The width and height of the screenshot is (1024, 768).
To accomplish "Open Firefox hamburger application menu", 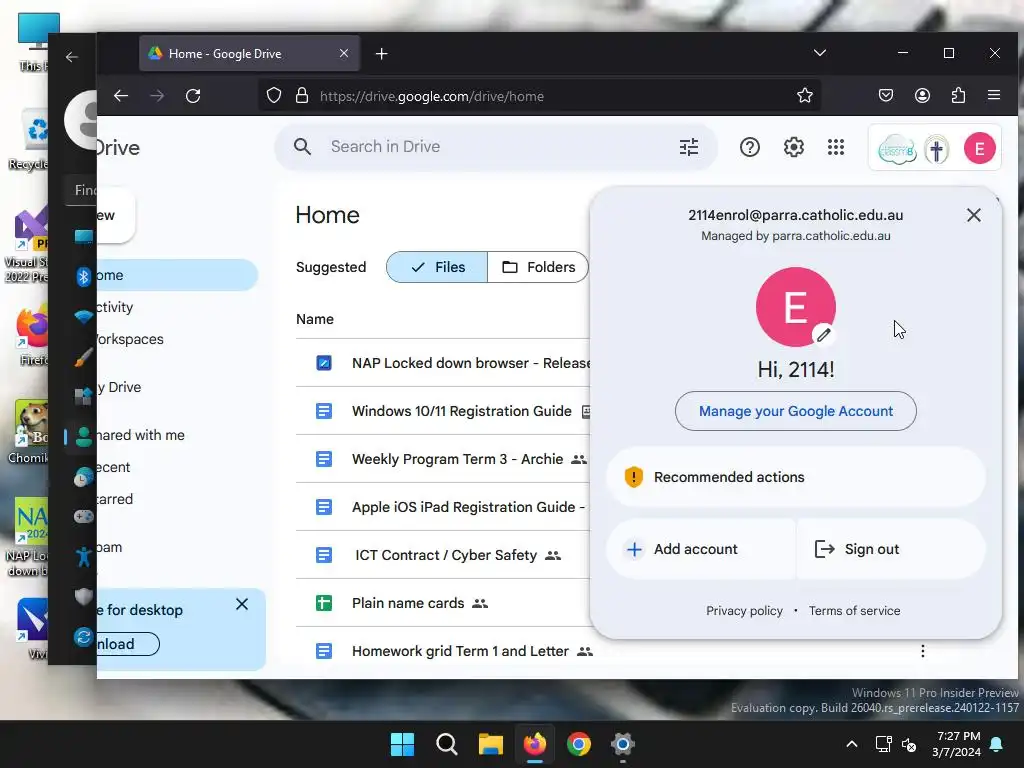I will pyautogui.click(x=994, y=96).
